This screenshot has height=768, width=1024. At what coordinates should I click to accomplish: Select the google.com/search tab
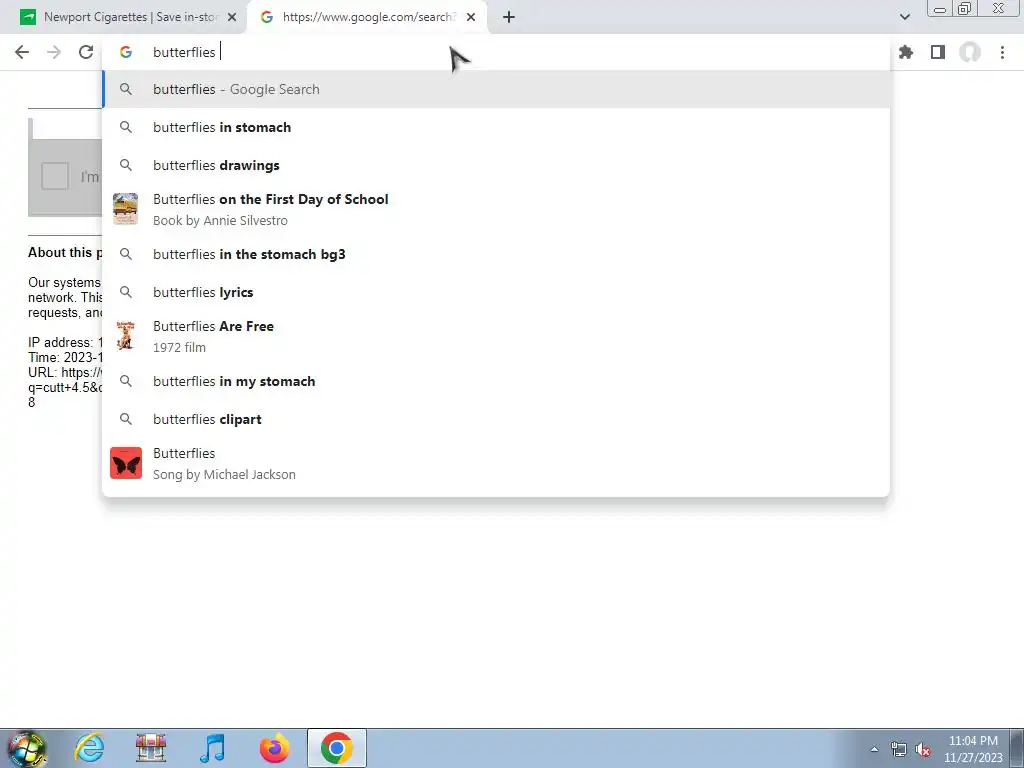(x=367, y=17)
